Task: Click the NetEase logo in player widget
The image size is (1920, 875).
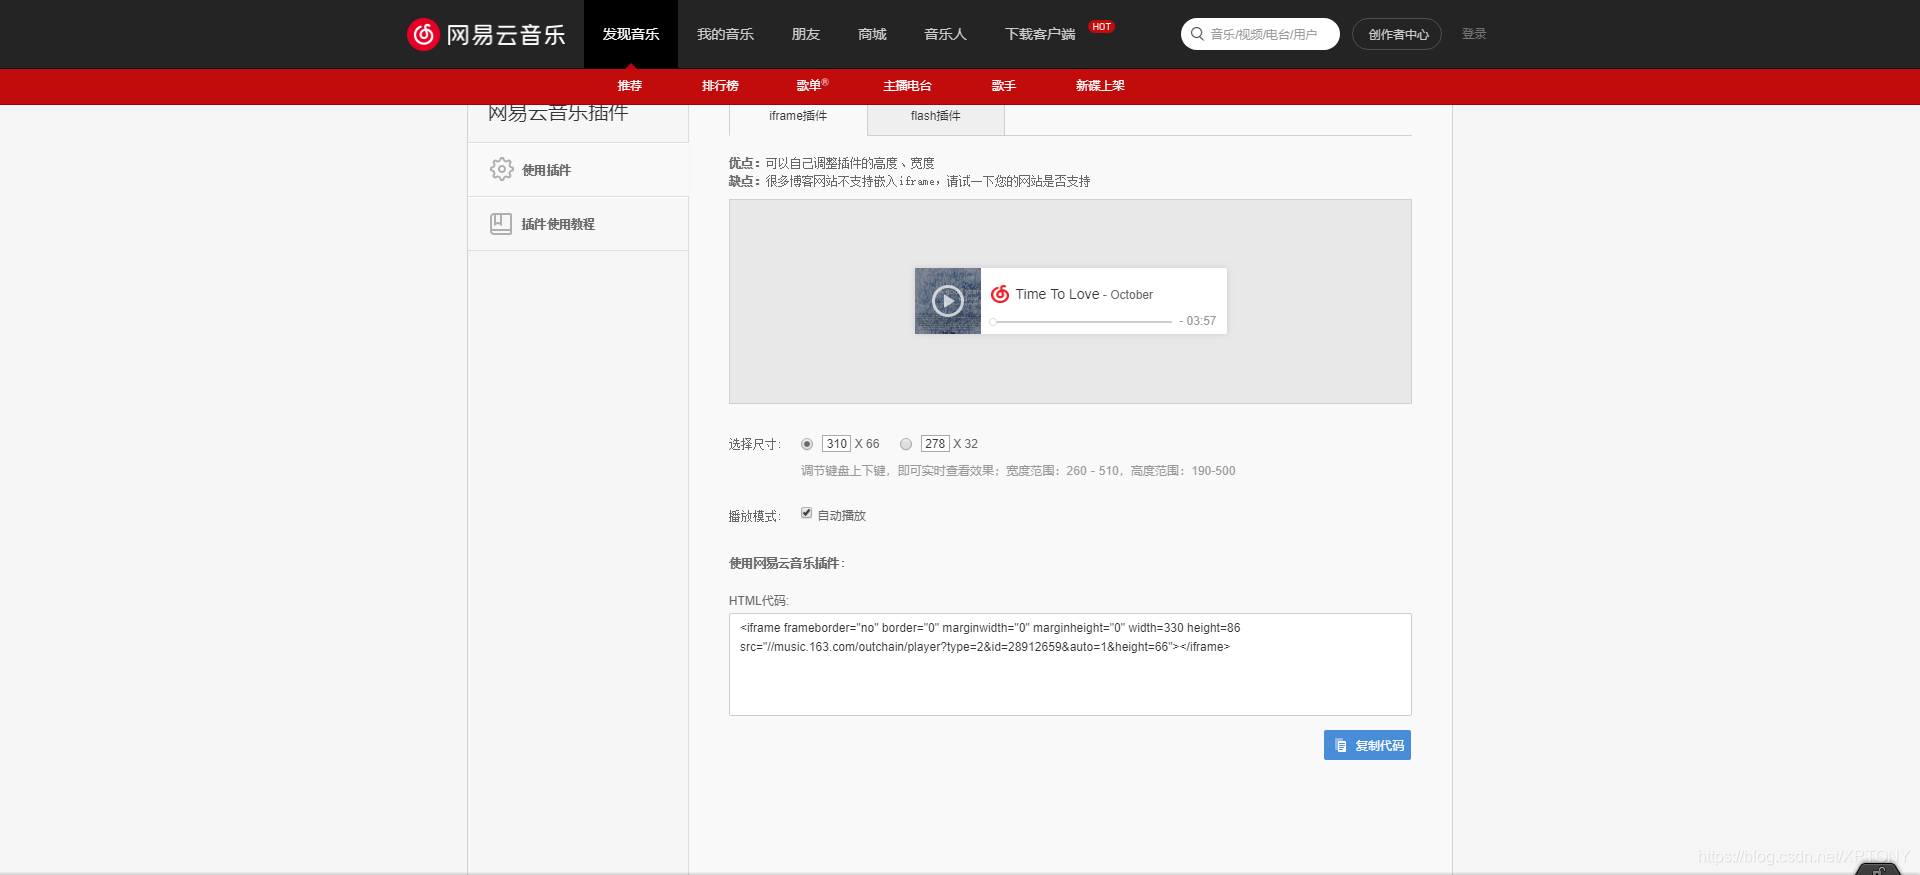Action: click(x=1000, y=294)
